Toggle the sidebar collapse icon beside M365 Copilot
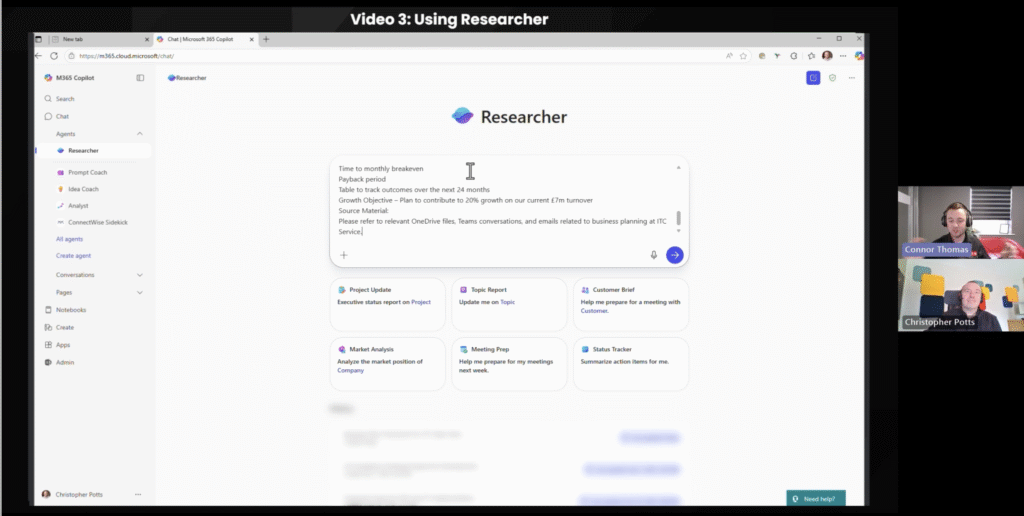The height and width of the screenshot is (516, 1024). coord(140,78)
